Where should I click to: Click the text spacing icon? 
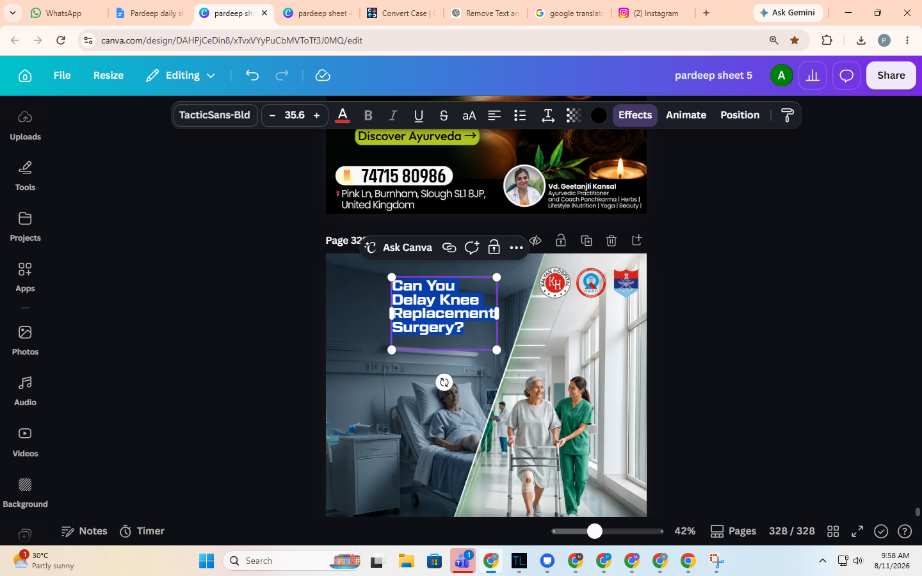(x=547, y=115)
